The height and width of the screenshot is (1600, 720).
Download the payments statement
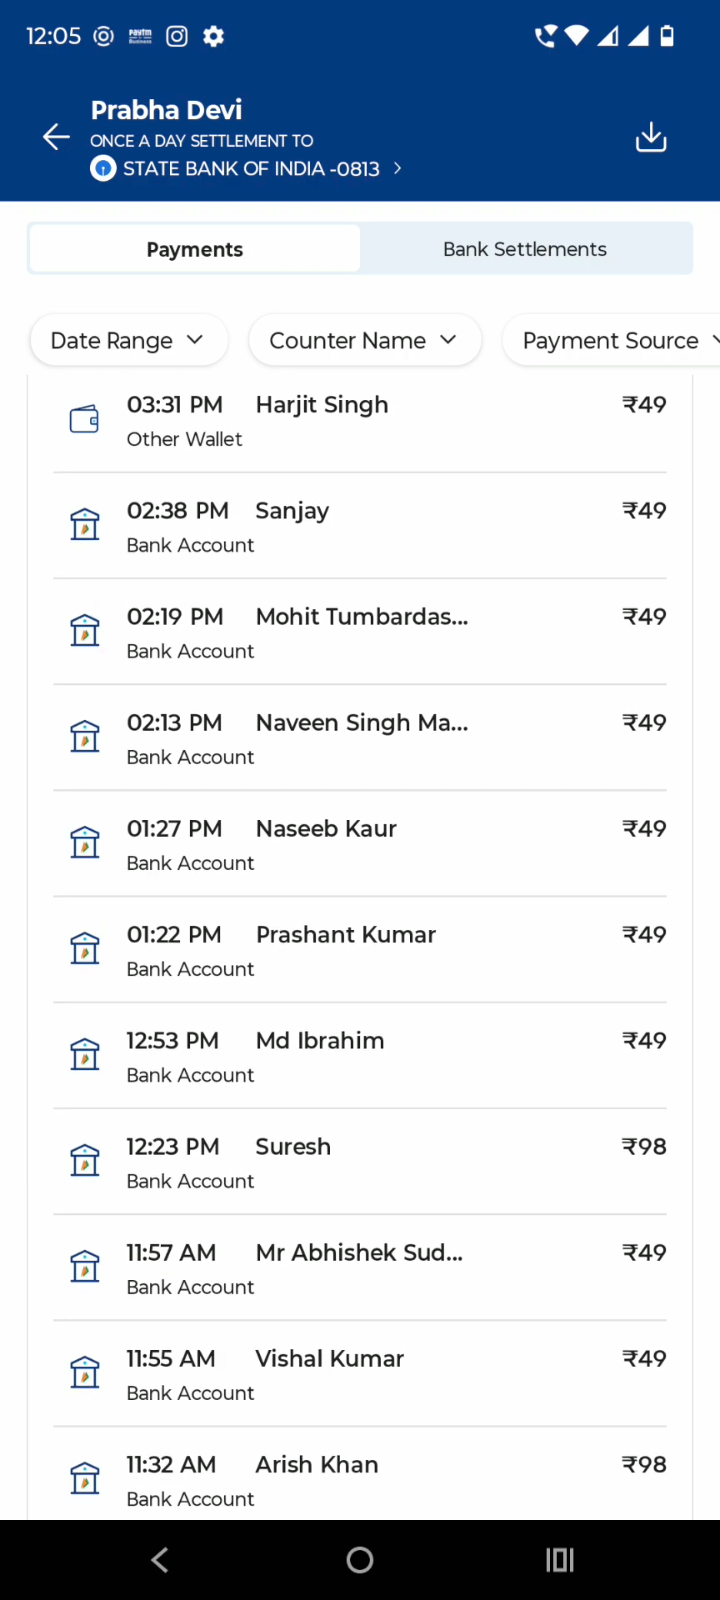651,138
